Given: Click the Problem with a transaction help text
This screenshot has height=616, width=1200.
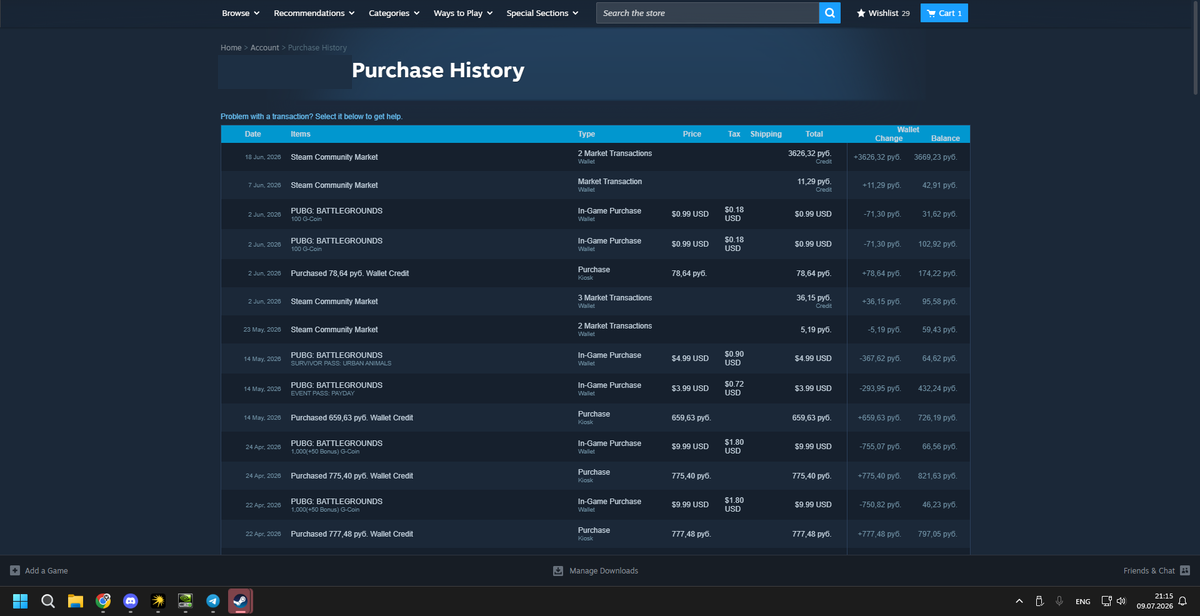Looking at the screenshot, I should pos(311,116).
